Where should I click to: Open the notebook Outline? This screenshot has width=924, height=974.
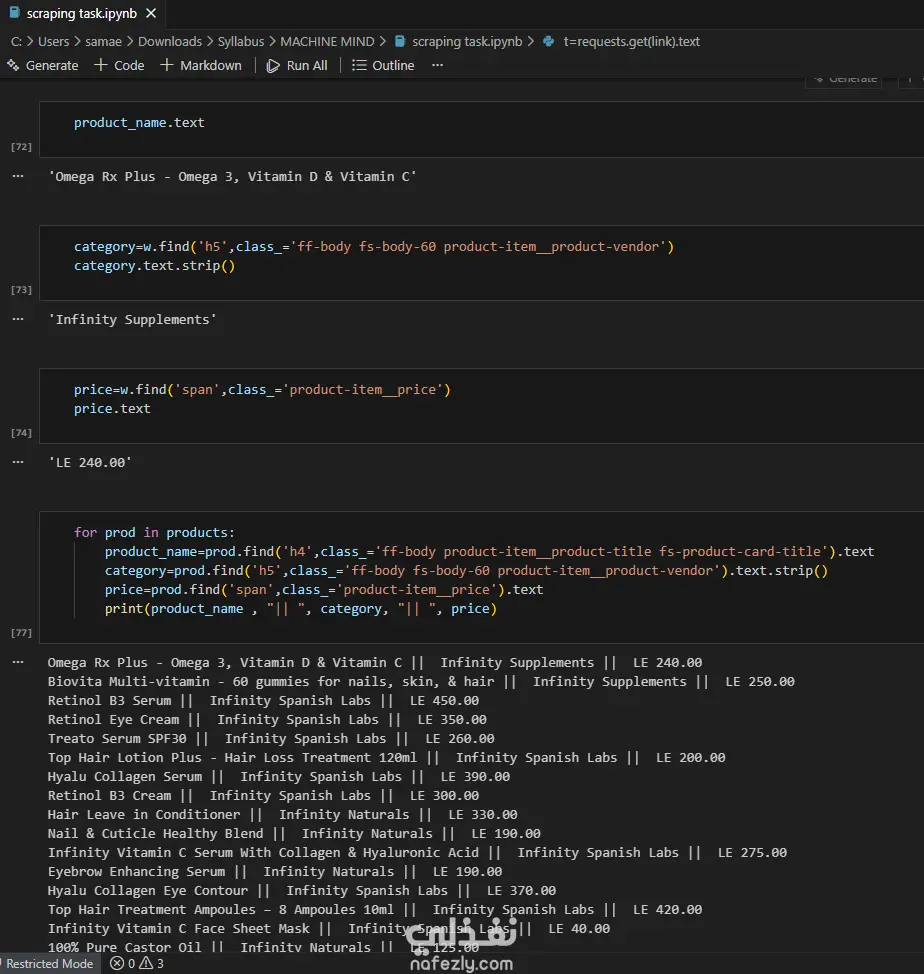pos(383,65)
